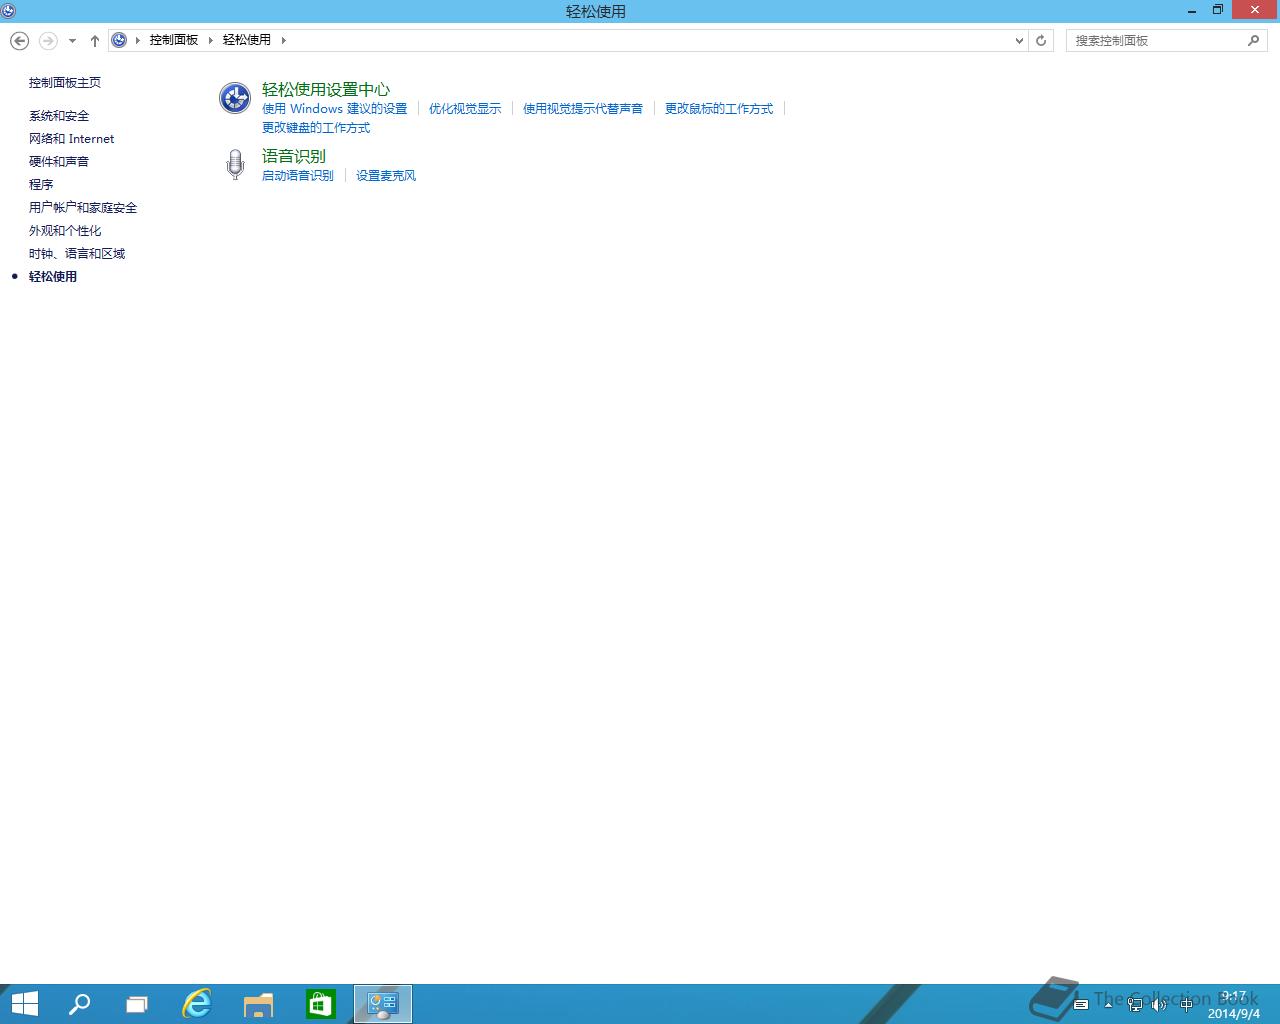Show hidden tray icons arrow
This screenshot has width=1280, height=1024.
point(1108,1005)
